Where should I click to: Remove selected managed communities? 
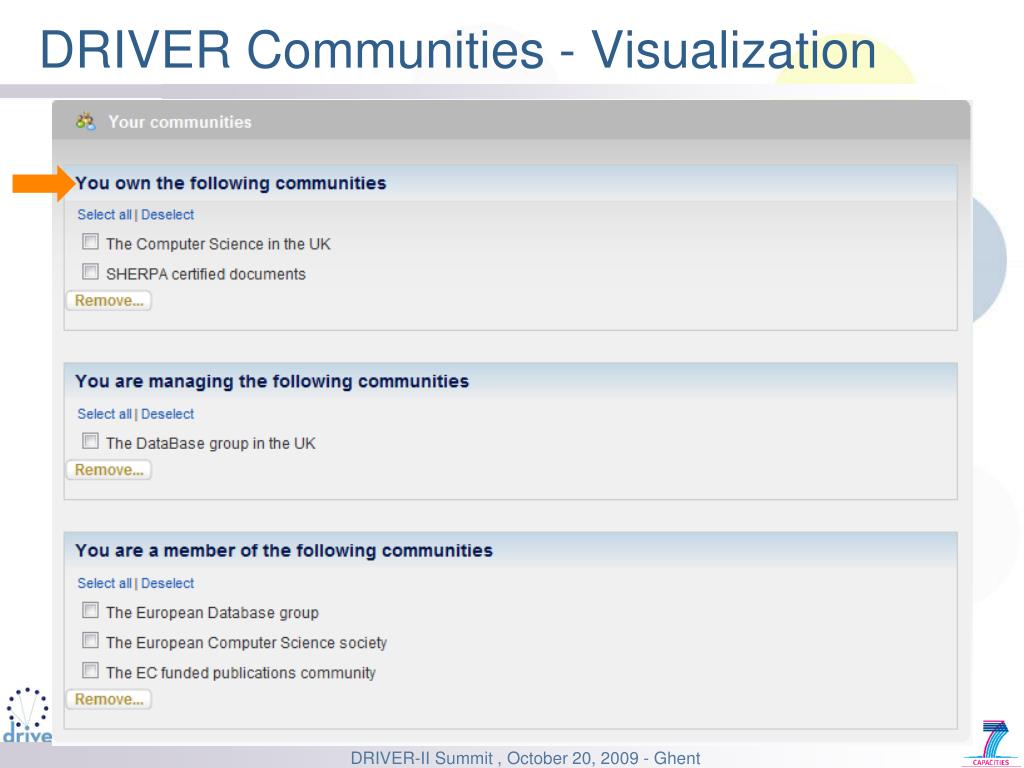click(x=109, y=470)
